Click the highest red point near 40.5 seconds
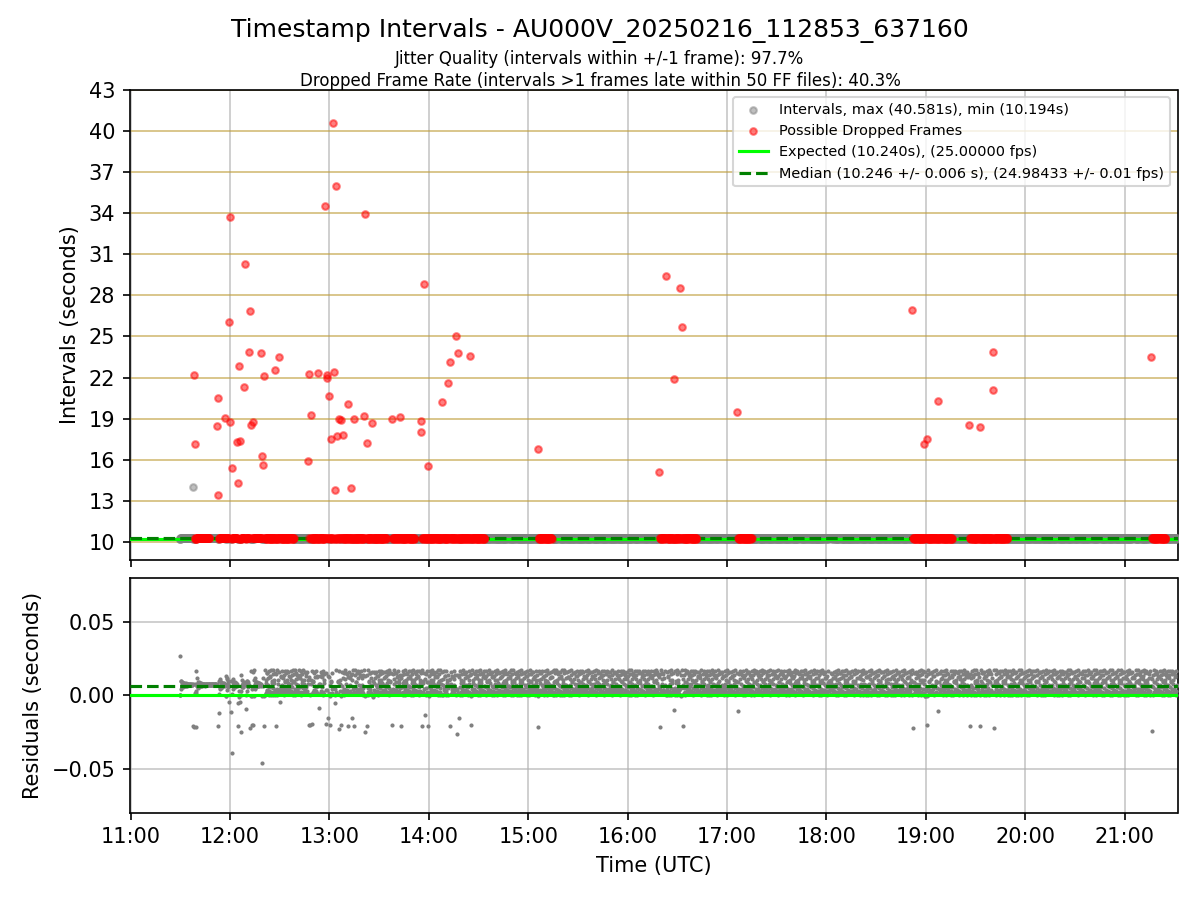Viewport: 1200px width, 900px height. pyautogui.click(x=333, y=123)
